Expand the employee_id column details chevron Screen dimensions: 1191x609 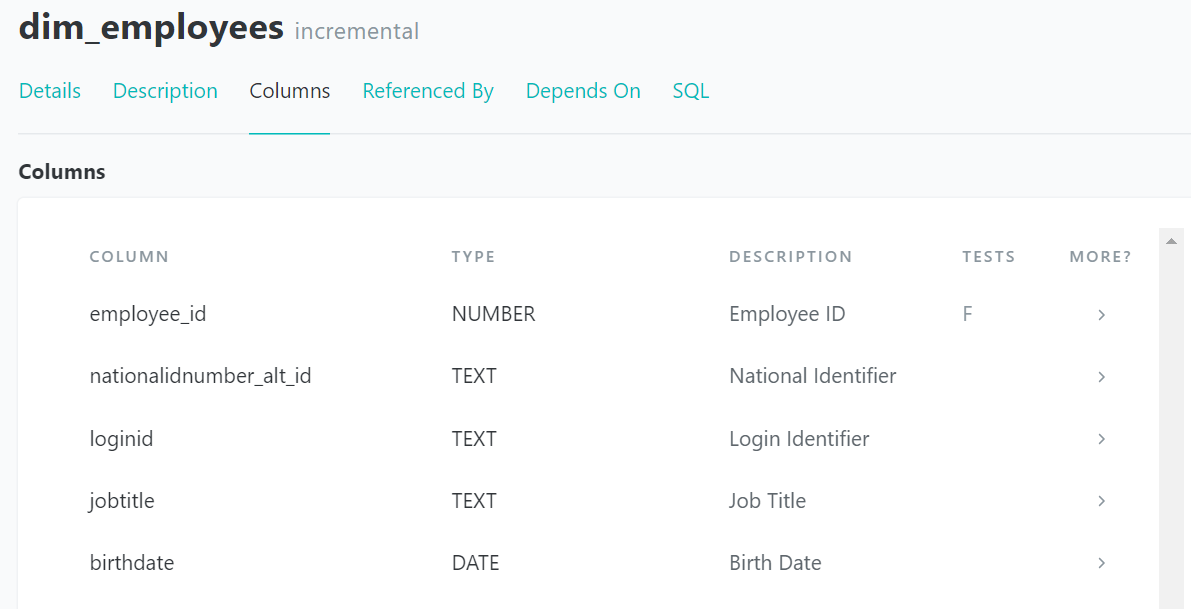pyautogui.click(x=1101, y=314)
